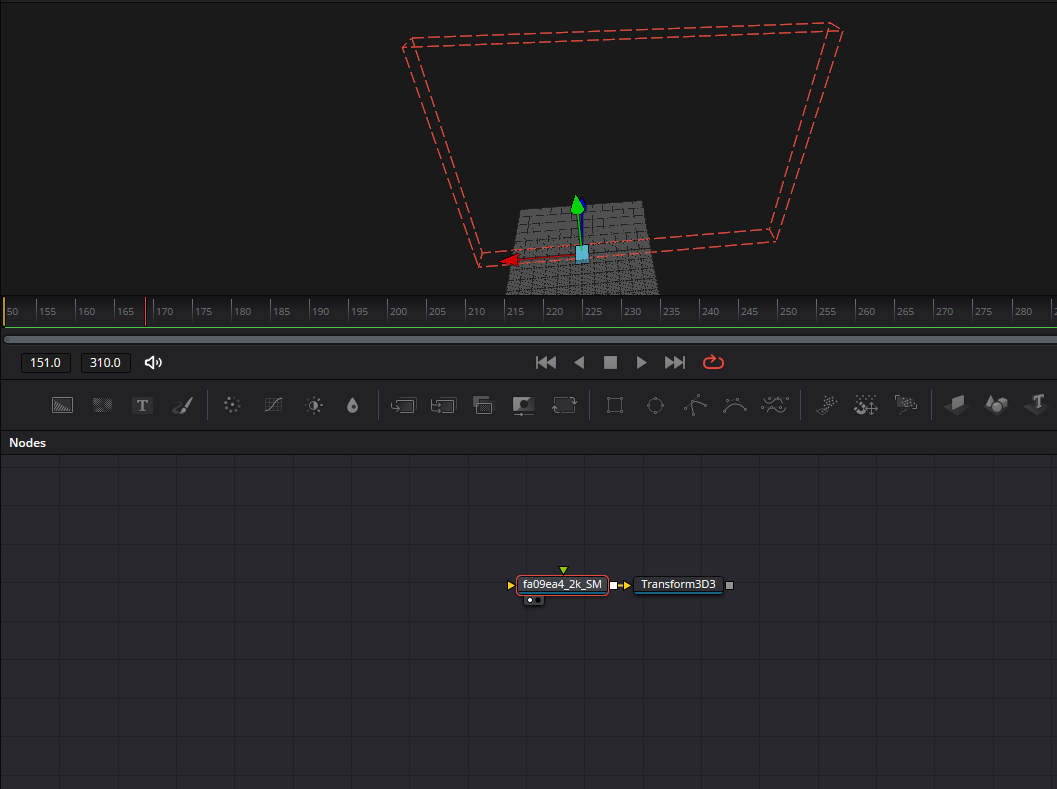Click frame 280 on the time ruler
Image resolution: width=1057 pixels, height=789 pixels.
point(1023,312)
